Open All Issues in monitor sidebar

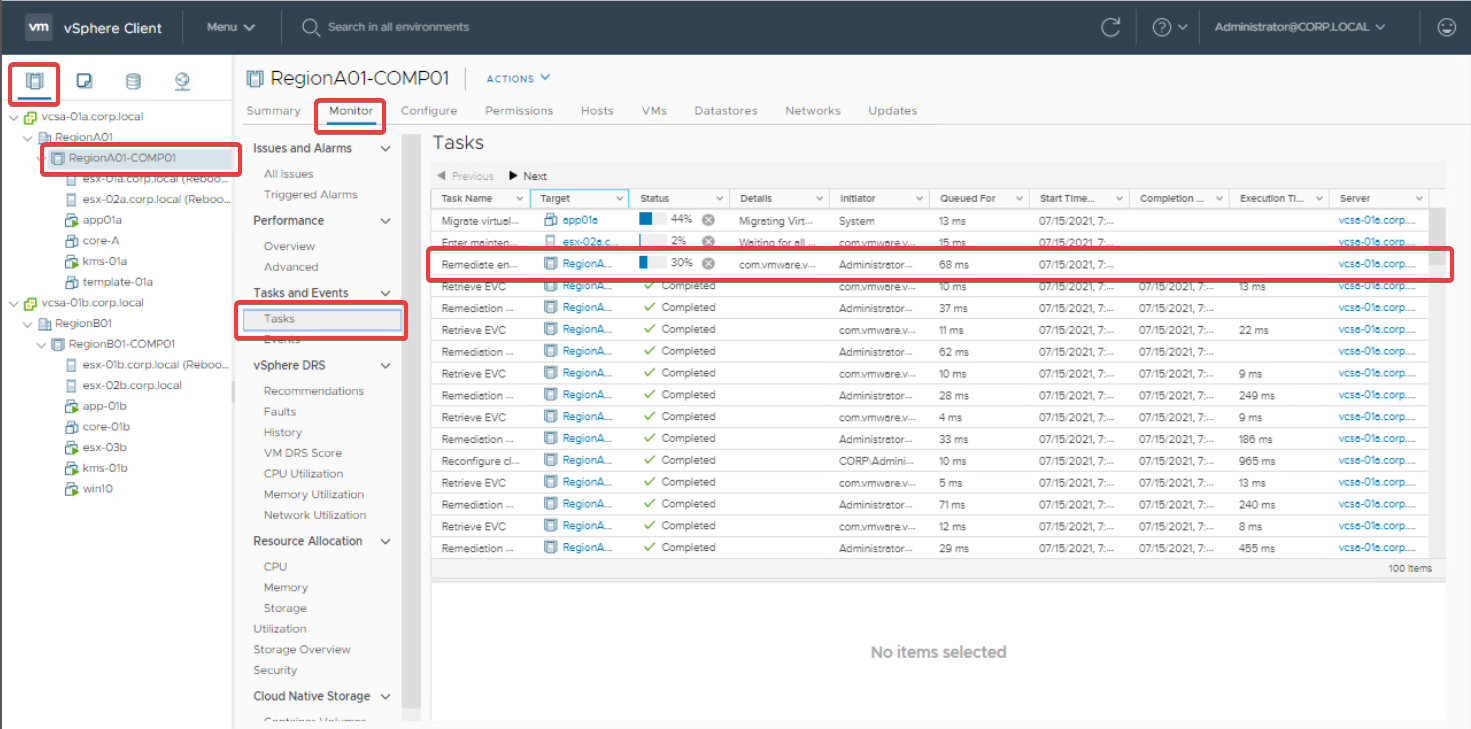tap(288, 174)
